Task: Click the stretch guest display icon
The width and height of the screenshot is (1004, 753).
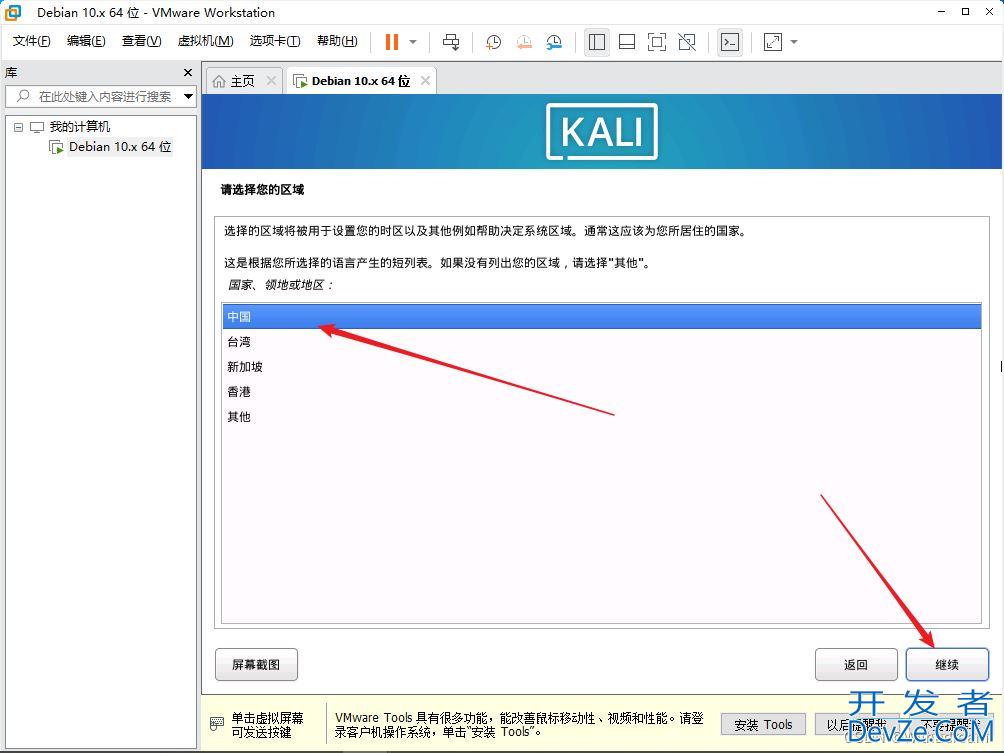Action: coord(773,42)
